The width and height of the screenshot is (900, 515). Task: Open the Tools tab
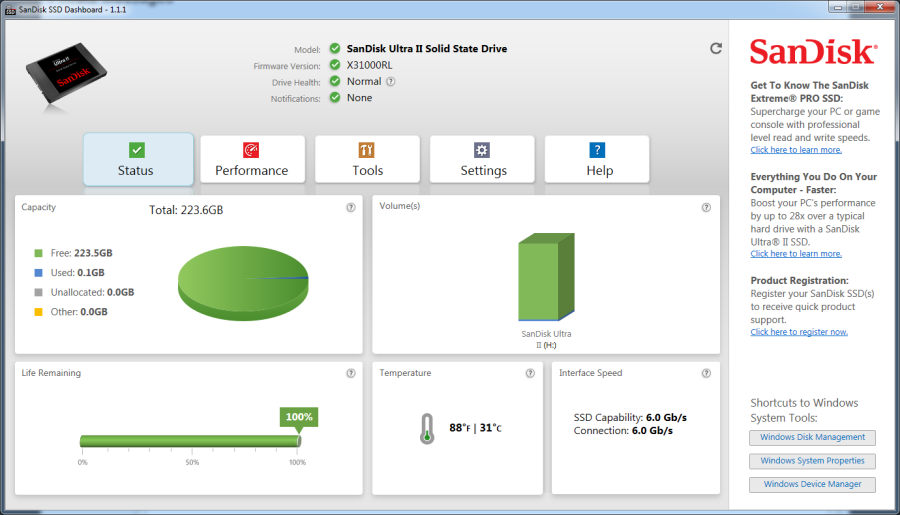point(367,160)
